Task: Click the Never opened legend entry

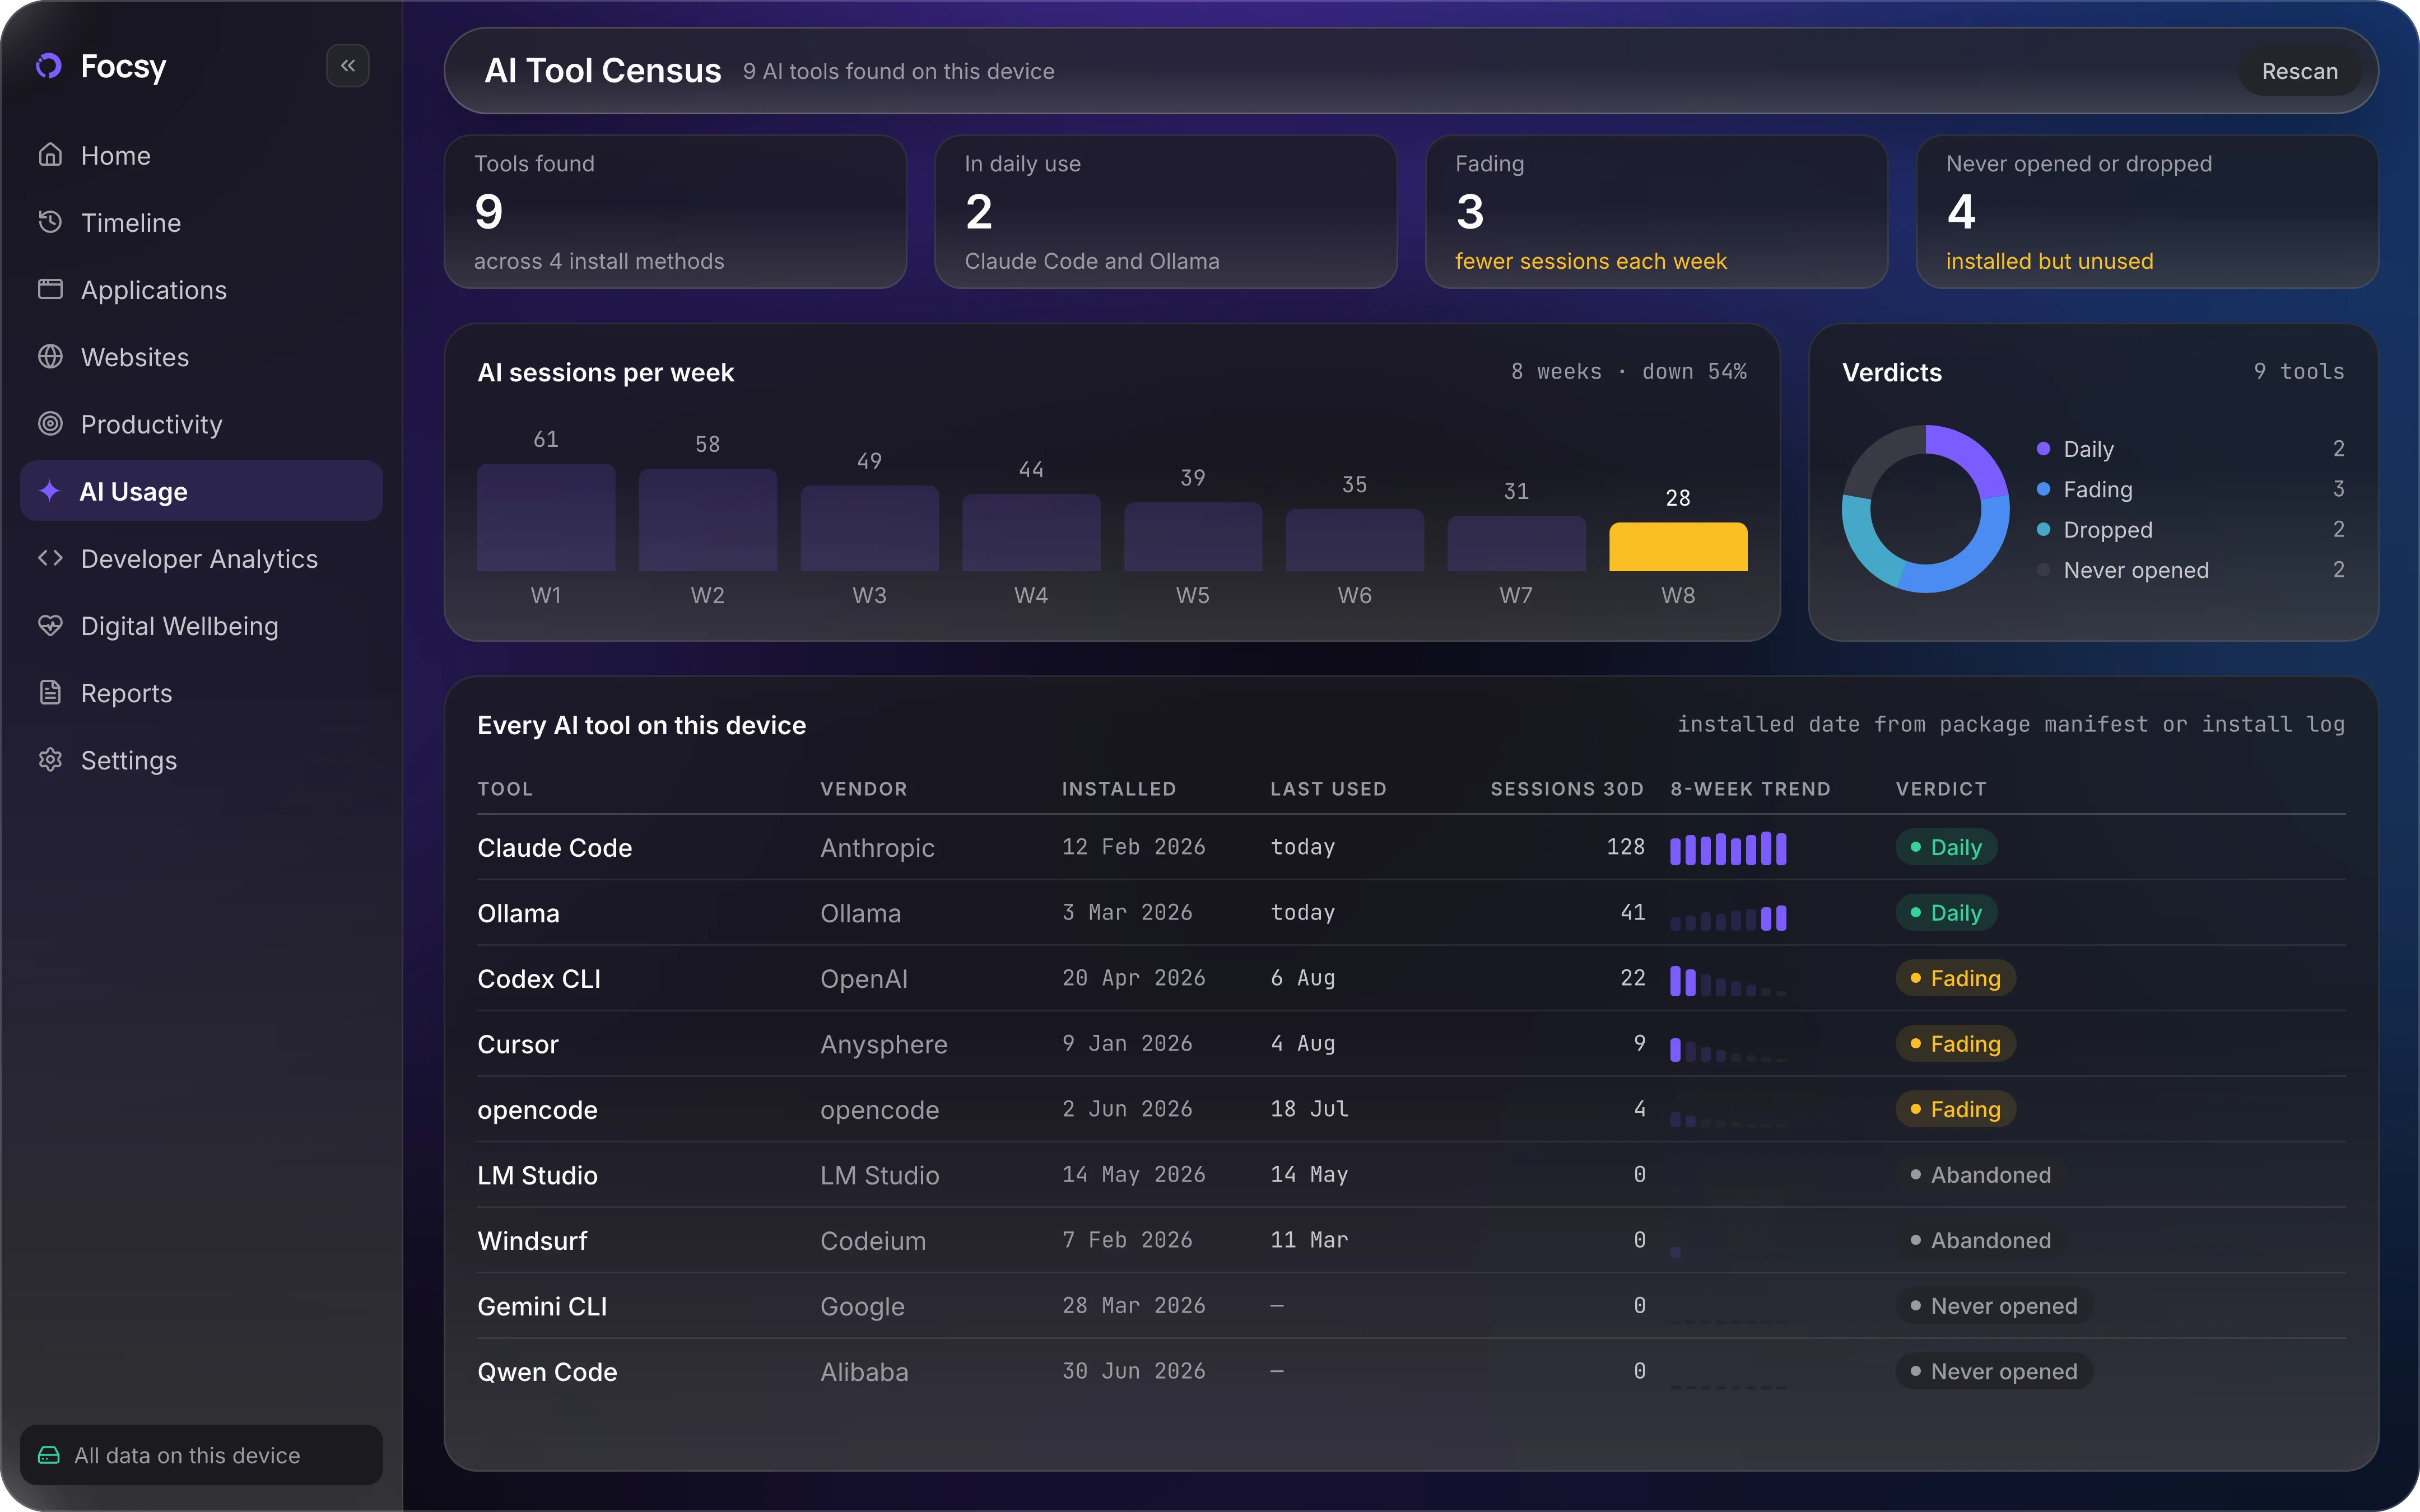Action: 2190,570
